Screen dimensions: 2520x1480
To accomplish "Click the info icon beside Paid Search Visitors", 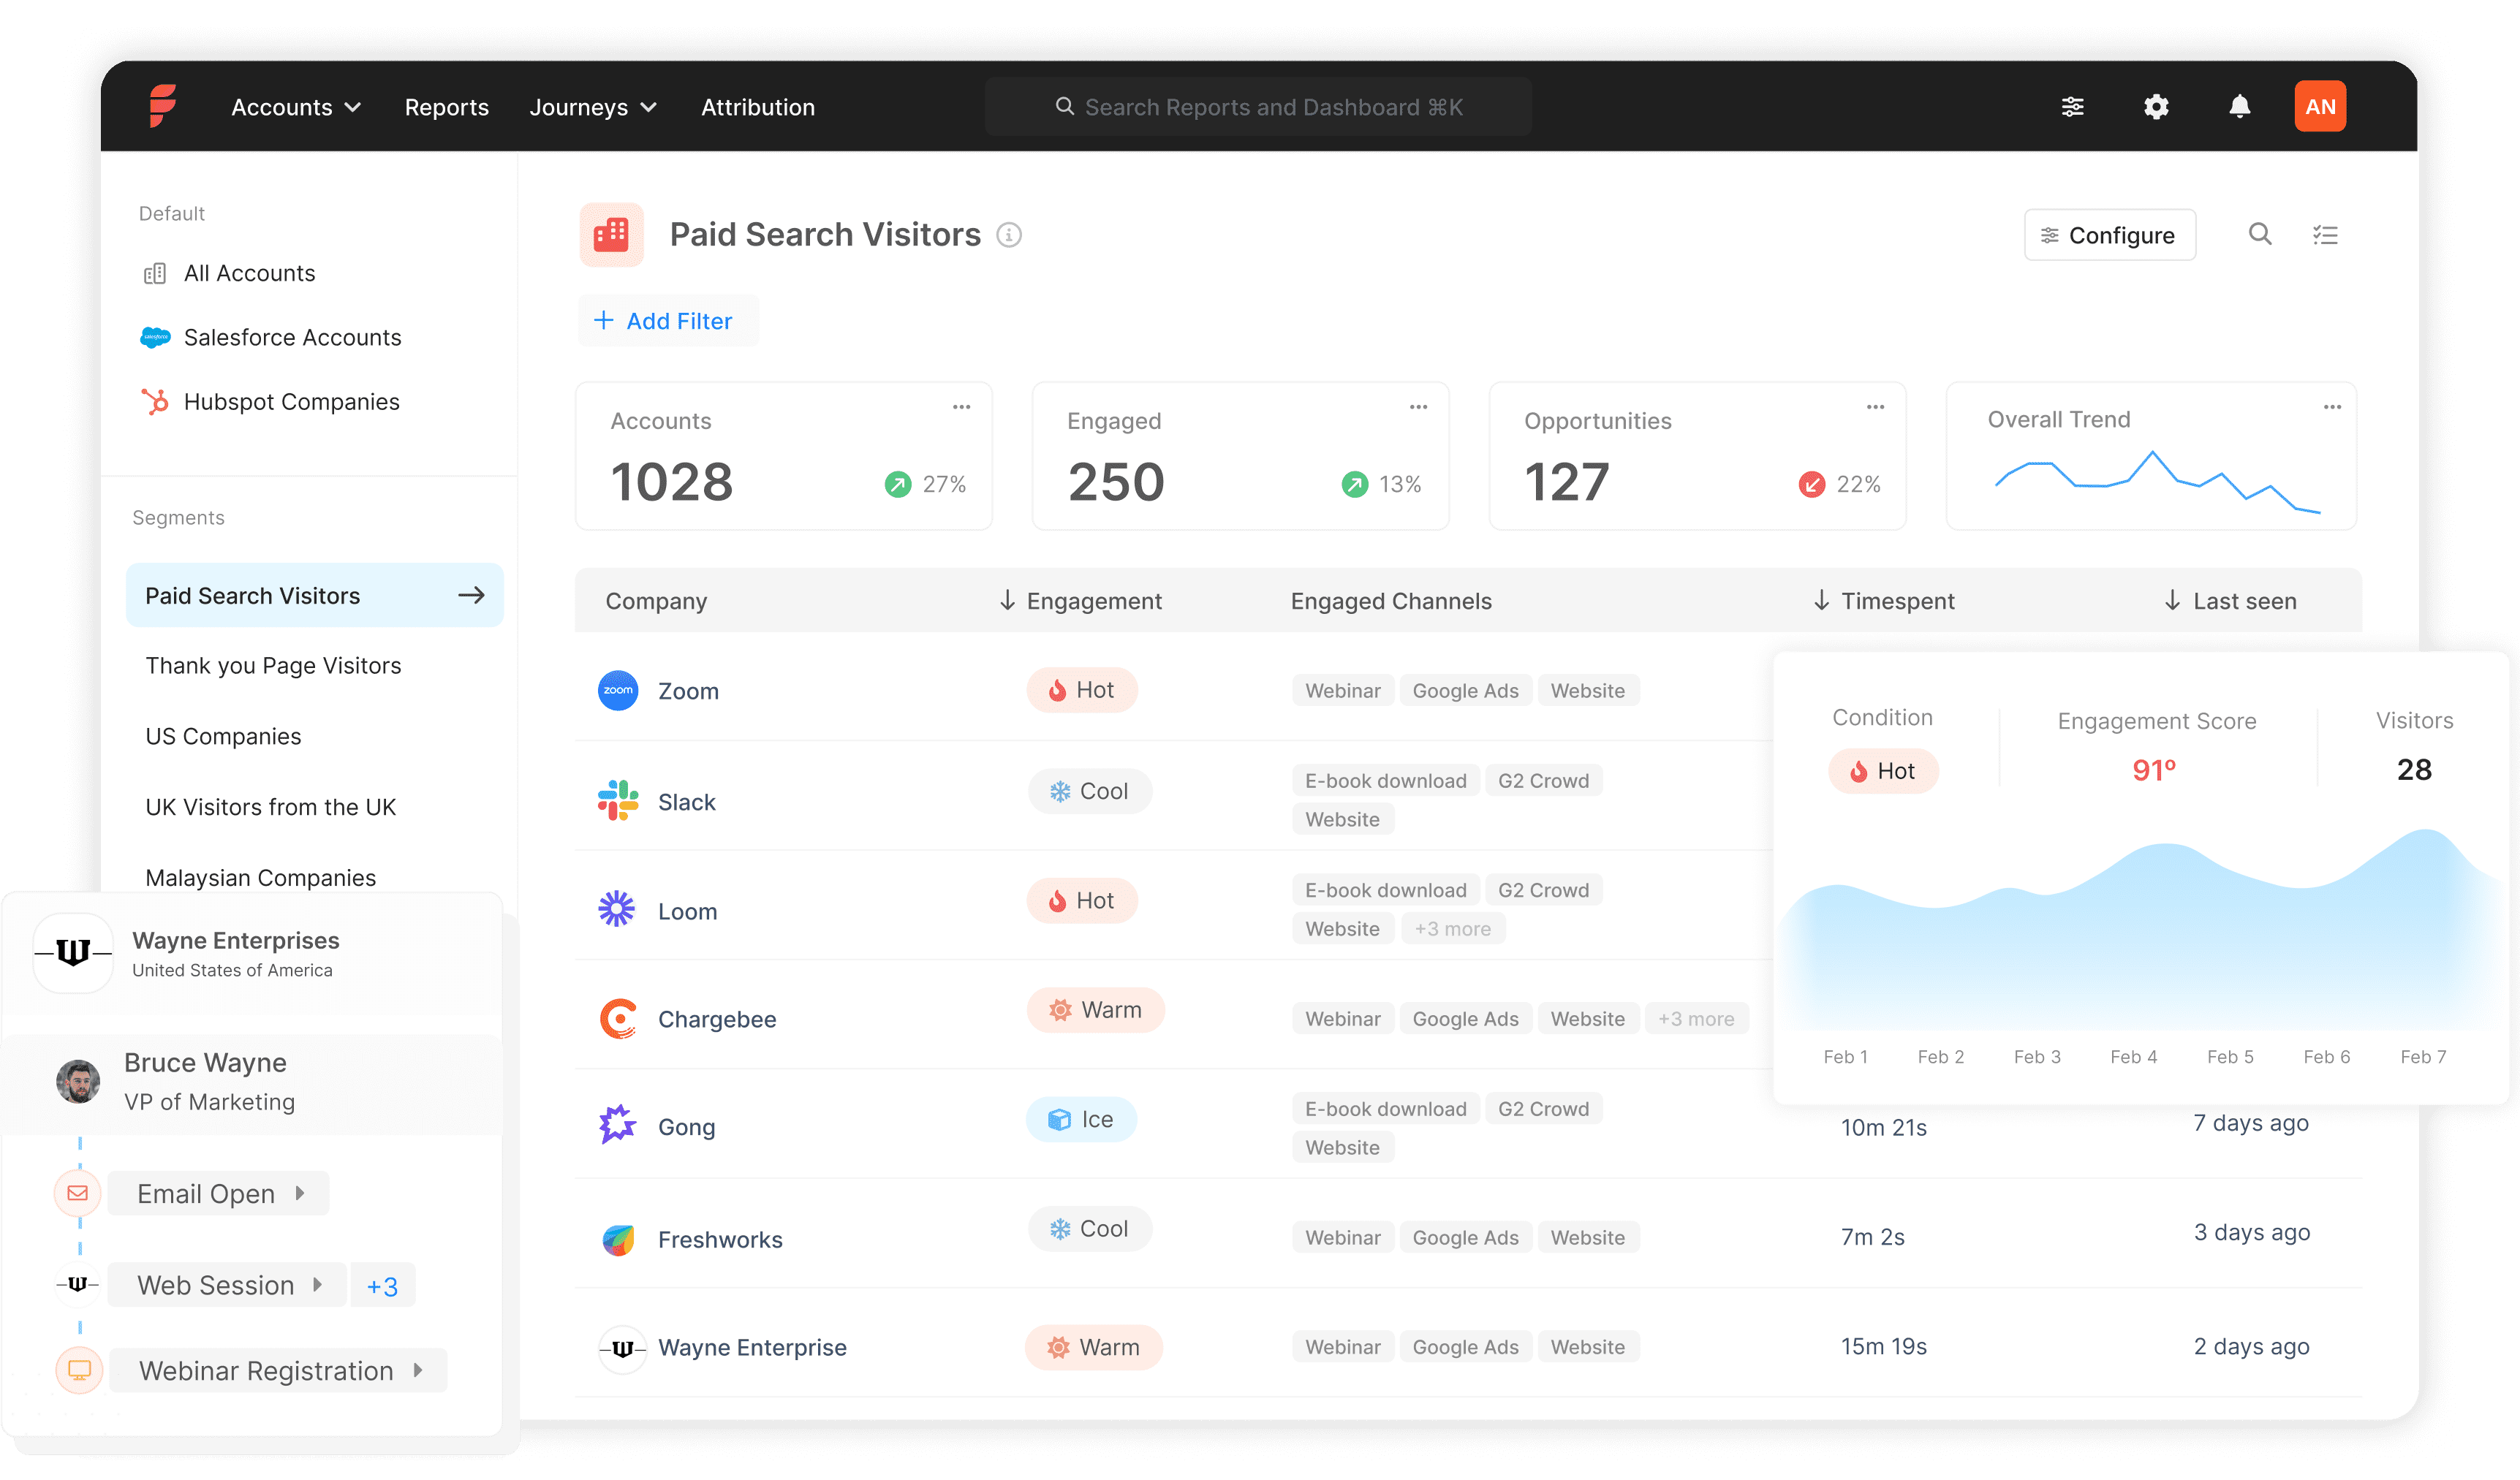I will pos(1009,235).
